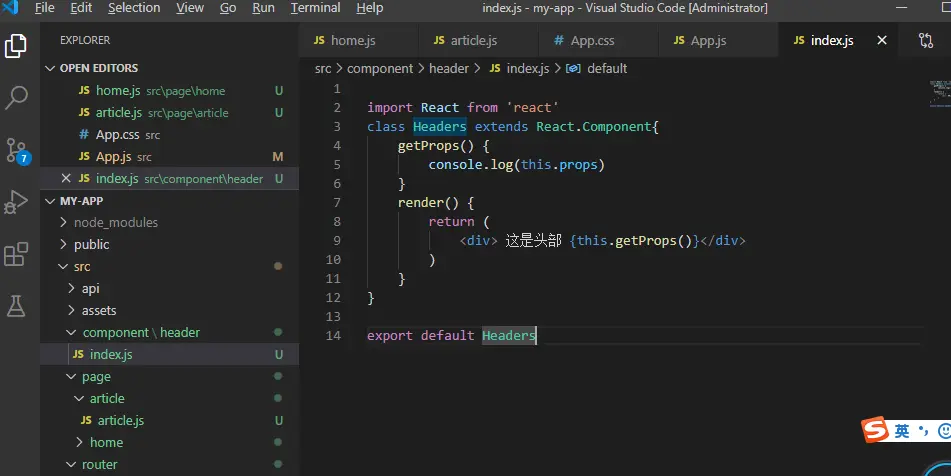Switch to the article.js editor tab
This screenshot has height=476, width=951.
pos(478,40)
